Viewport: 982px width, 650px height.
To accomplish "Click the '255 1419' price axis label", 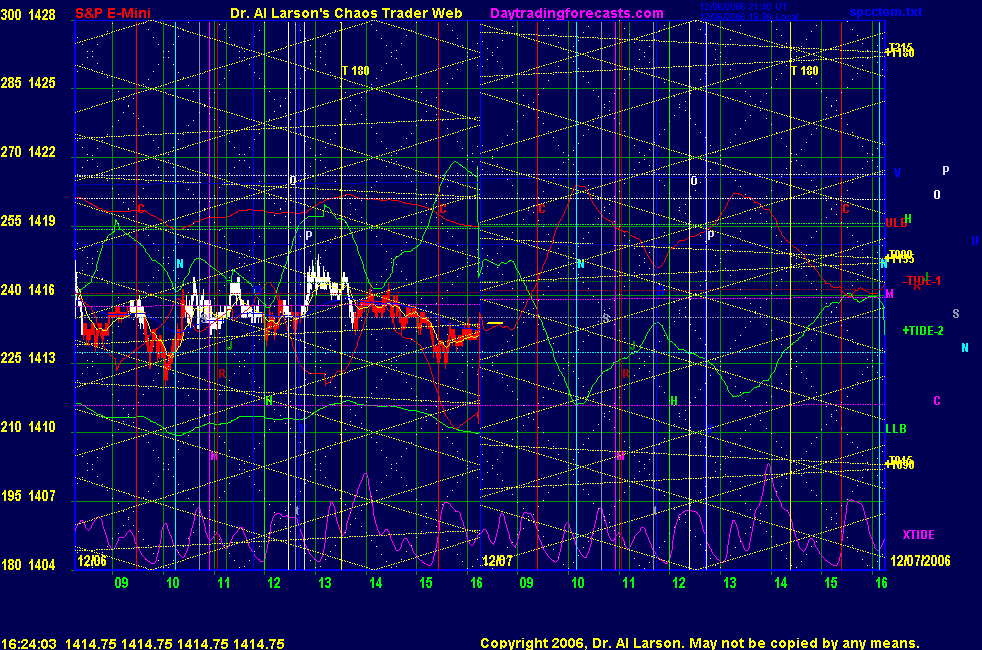I will pos(28,221).
